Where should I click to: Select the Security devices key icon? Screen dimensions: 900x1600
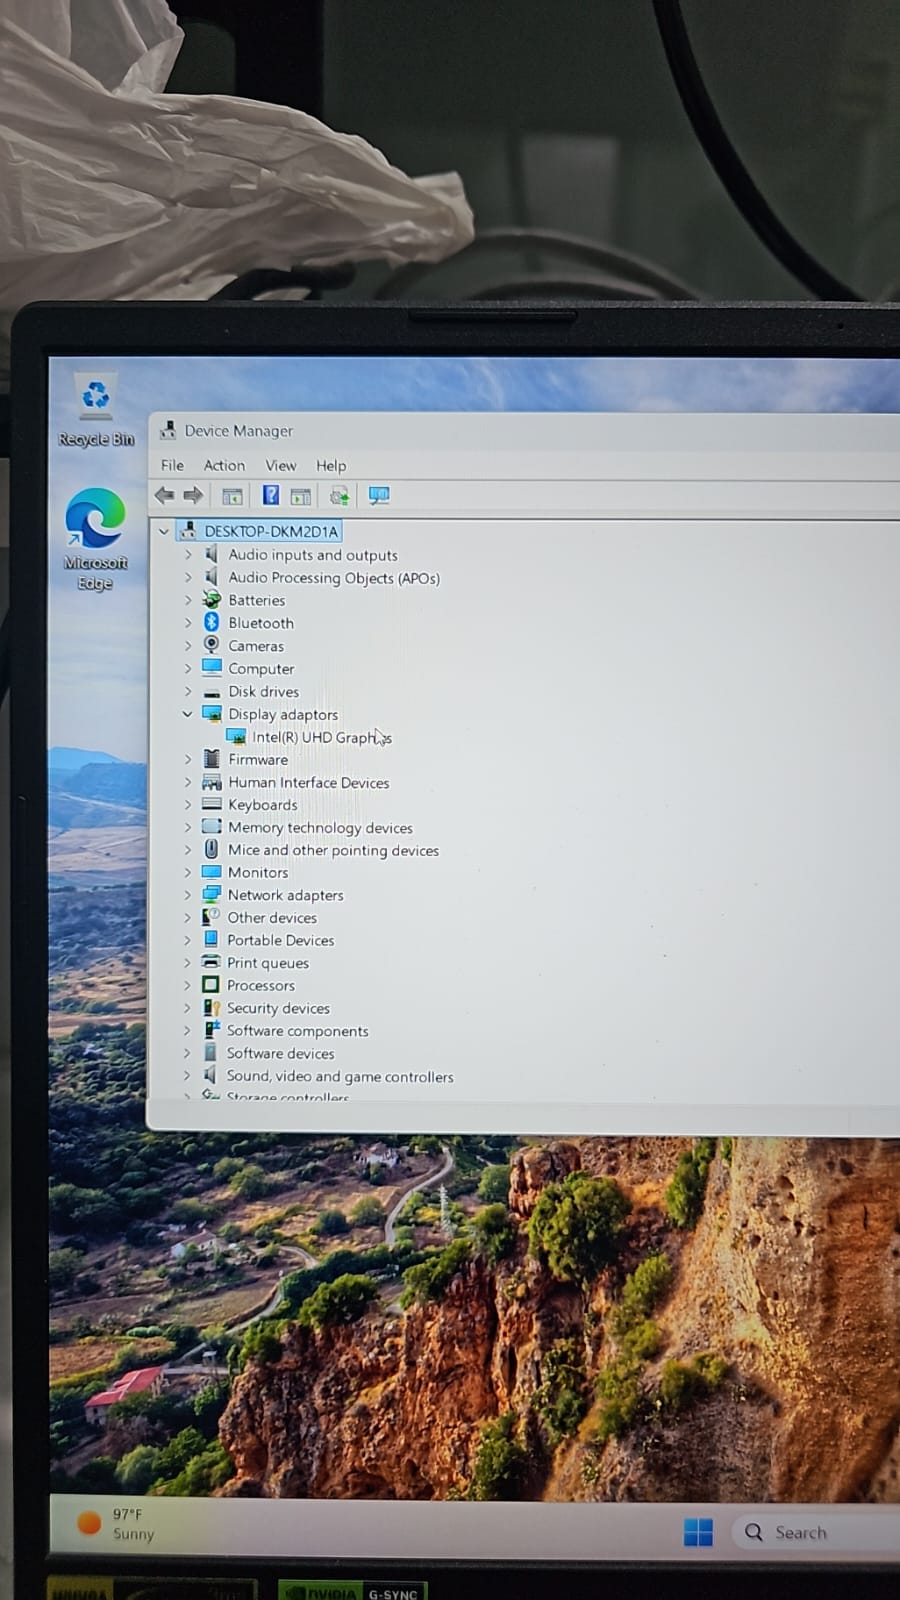click(211, 1008)
